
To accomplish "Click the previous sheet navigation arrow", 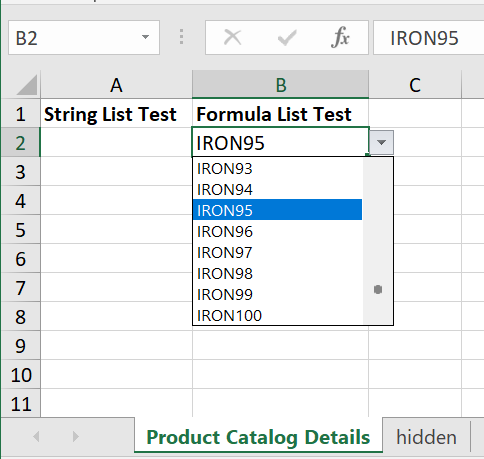I will pyautogui.click(x=36, y=436).
